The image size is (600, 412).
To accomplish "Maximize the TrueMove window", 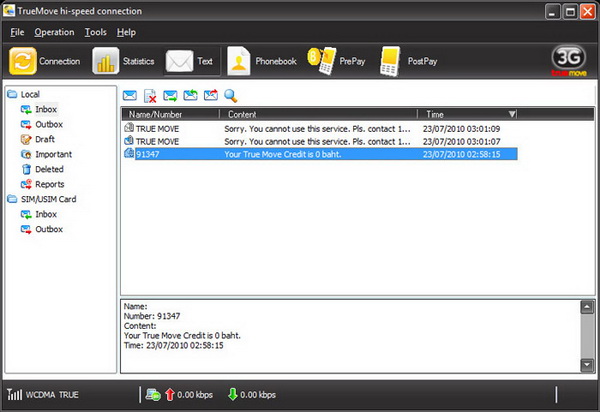I will click(570, 12).
